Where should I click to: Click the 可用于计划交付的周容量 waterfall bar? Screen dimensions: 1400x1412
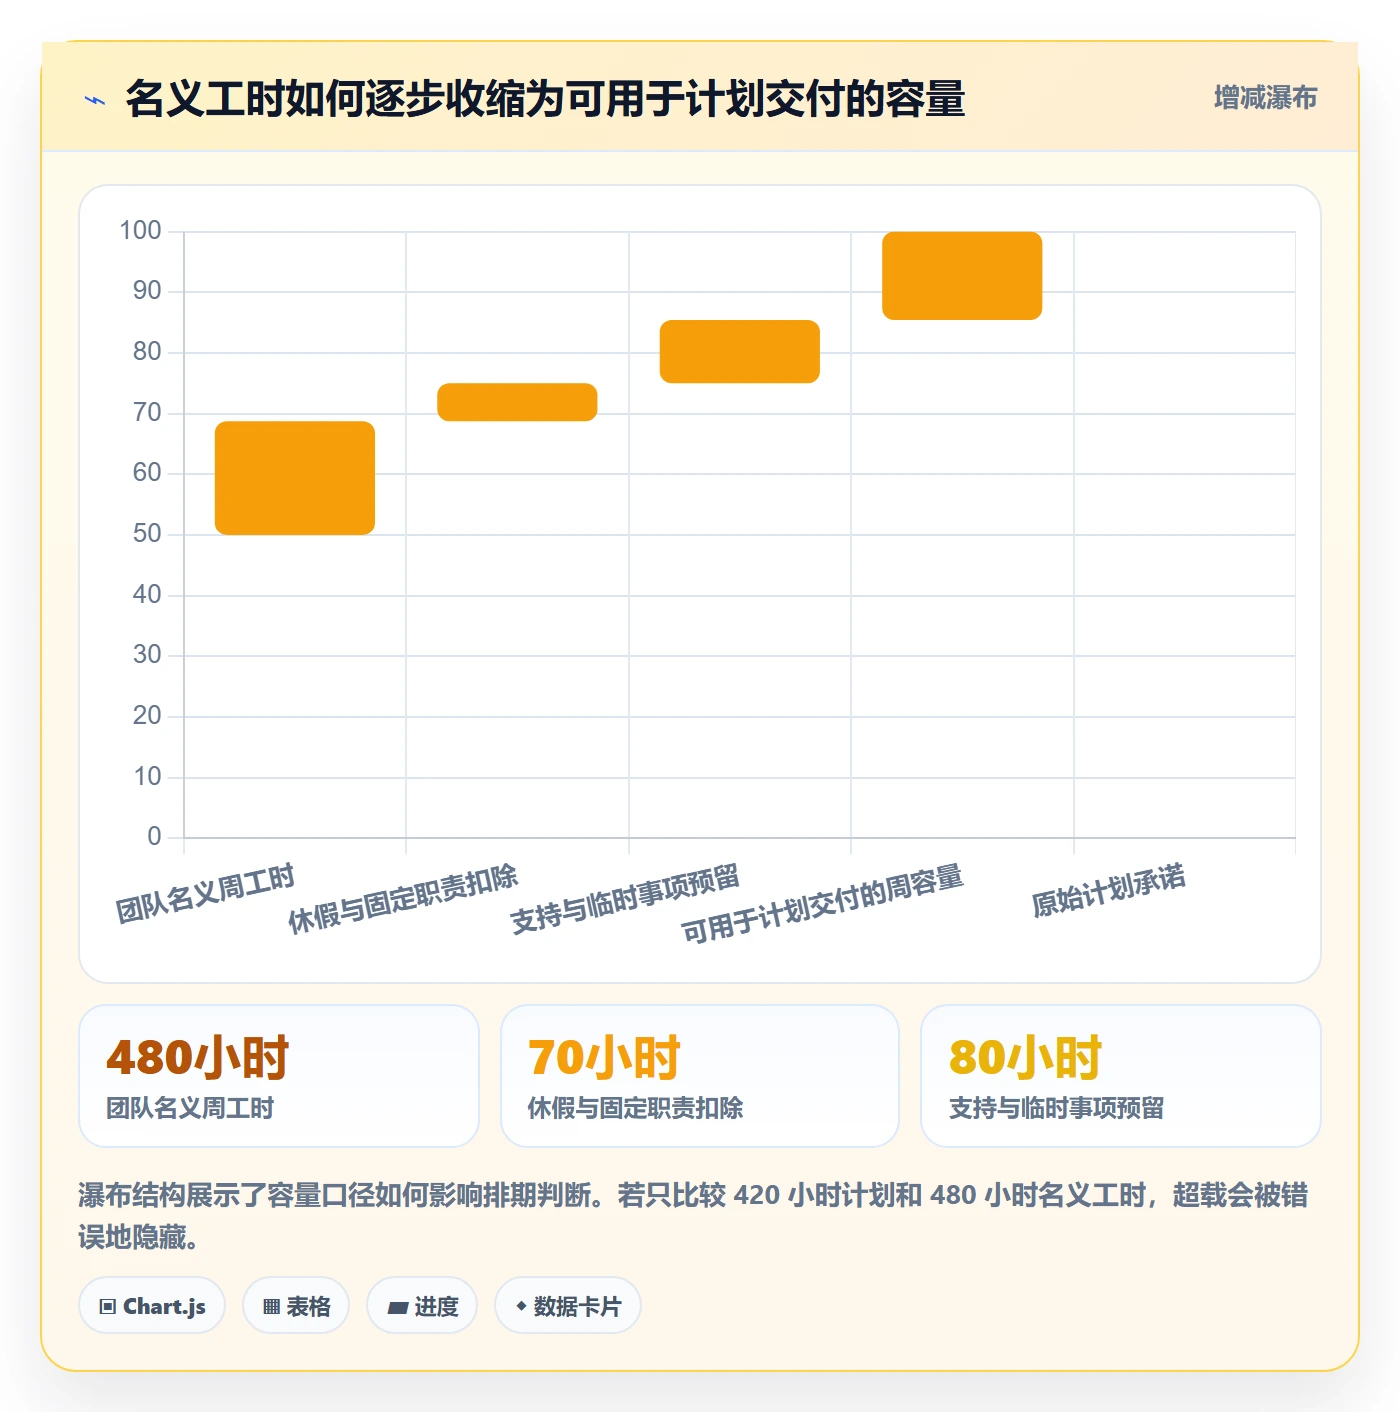962,276
